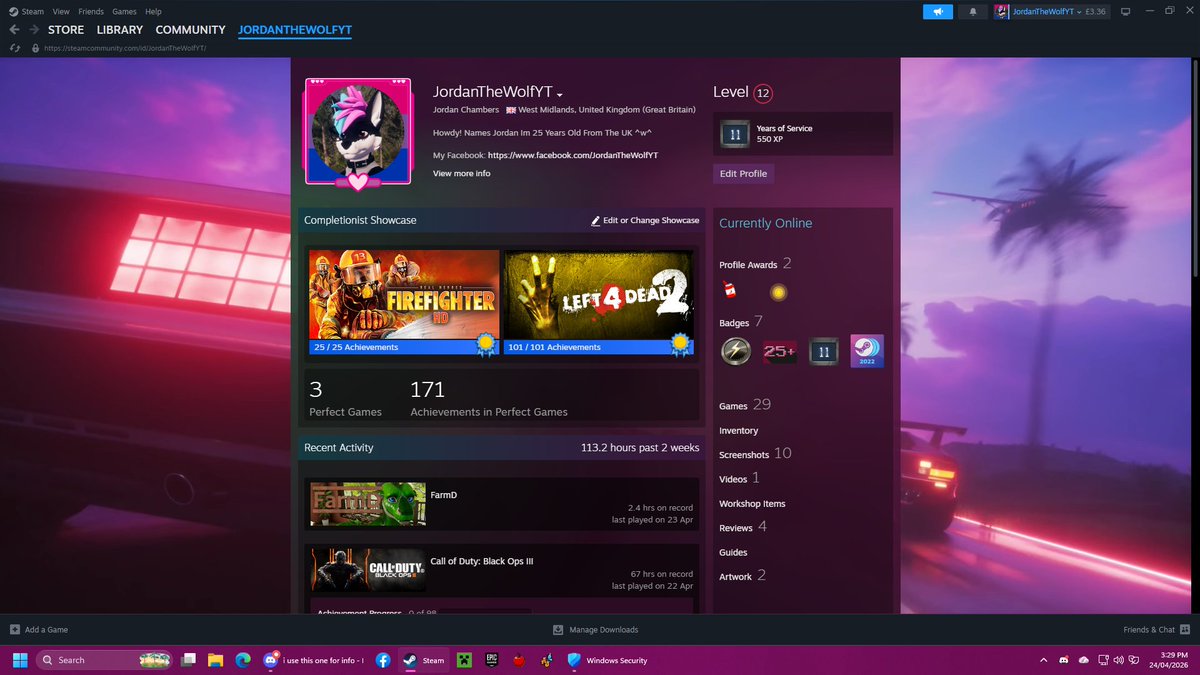The width and height of the screenshot is (1200, 675).
Task: Open the Real Heroes Firefighter HD showcase
Action: (404, 302)
